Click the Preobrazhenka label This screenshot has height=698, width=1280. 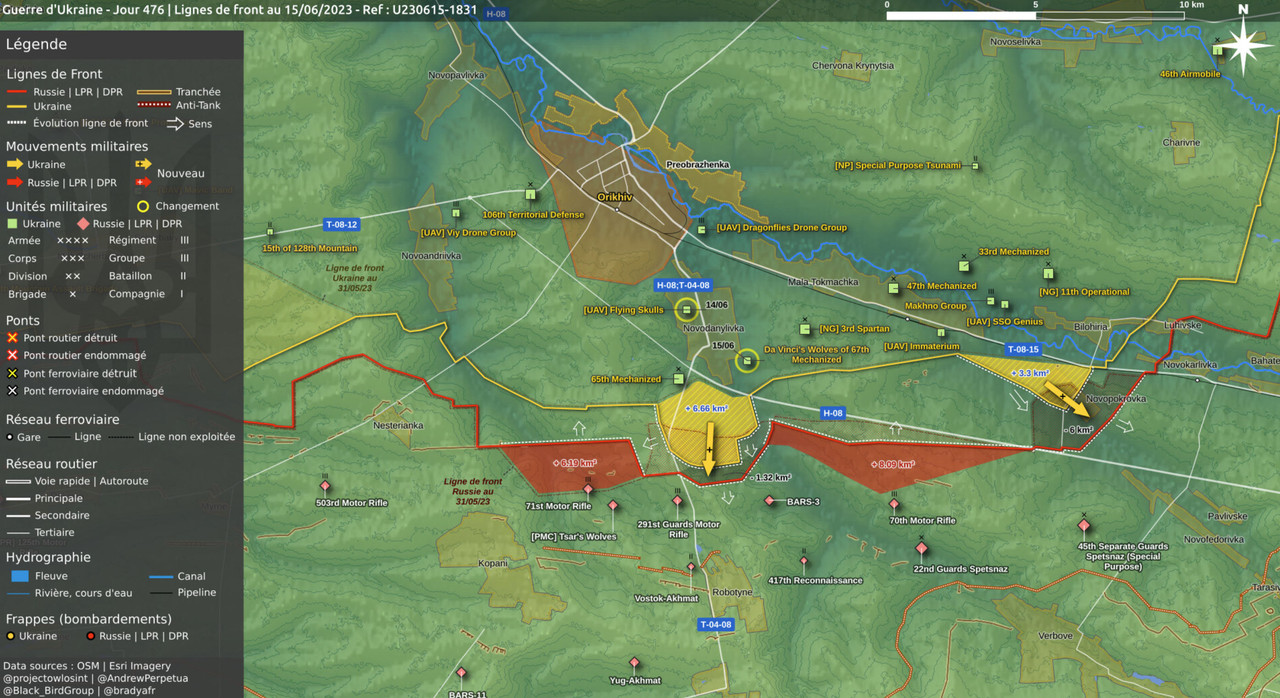pyautogui.click(x=697, y=165)
